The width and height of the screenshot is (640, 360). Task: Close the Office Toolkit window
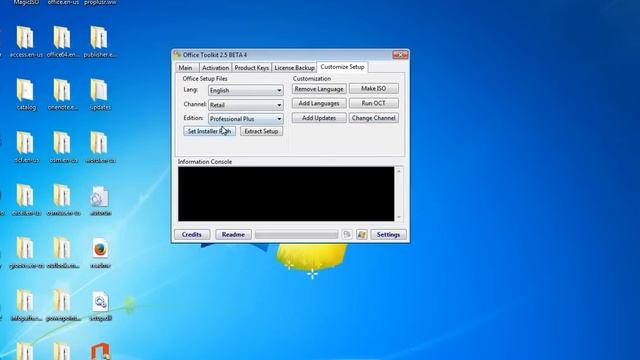coord(400,55)
